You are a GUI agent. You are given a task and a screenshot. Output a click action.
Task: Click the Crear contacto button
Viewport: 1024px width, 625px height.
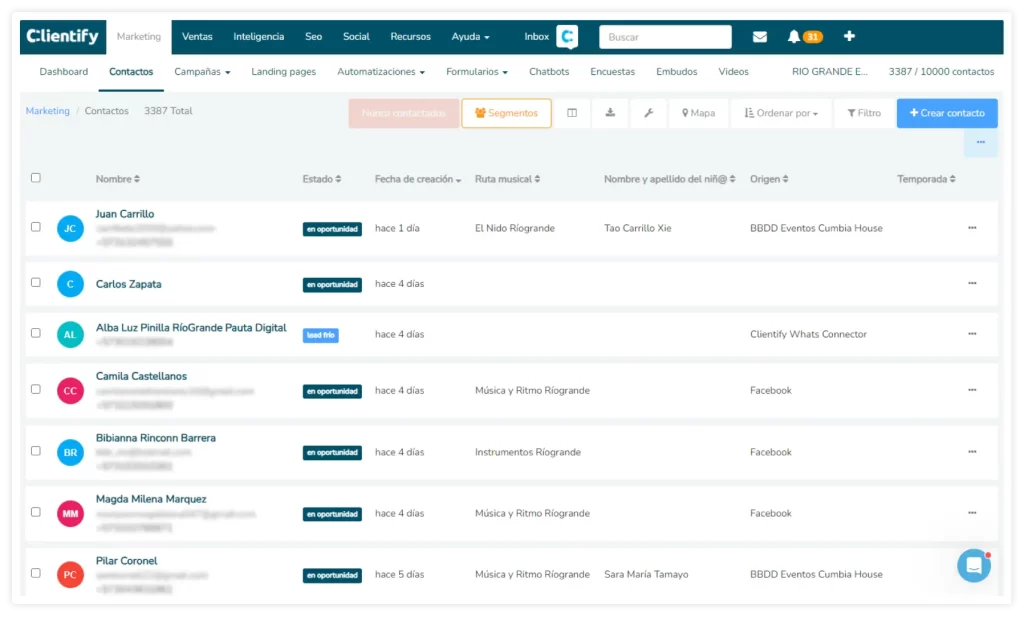coord(947,113)
